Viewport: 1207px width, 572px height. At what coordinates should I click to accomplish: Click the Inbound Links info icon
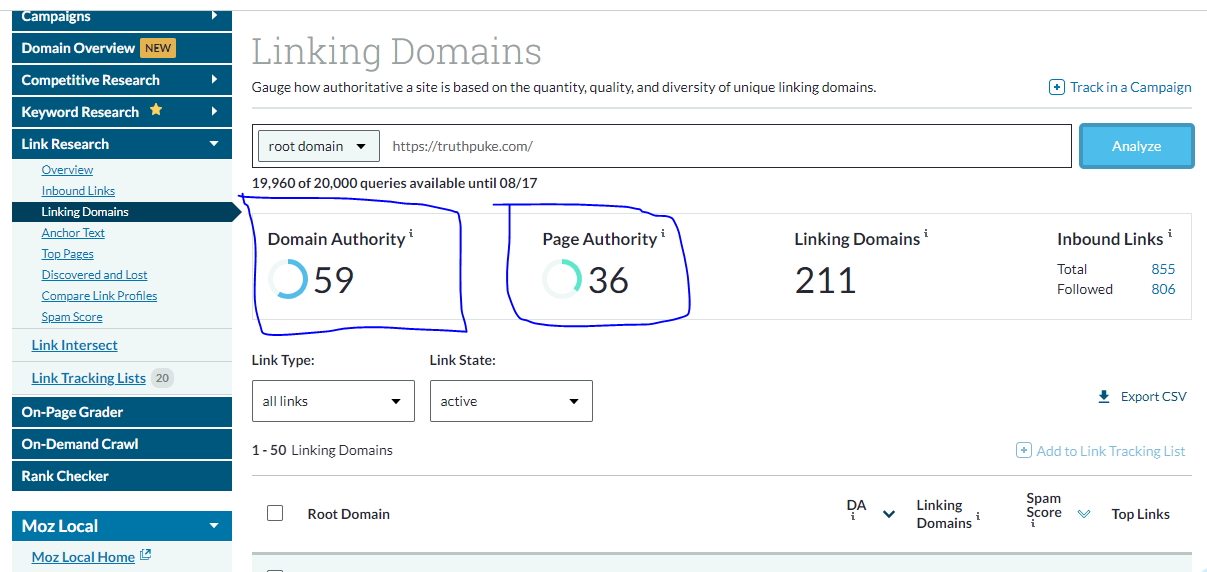(1170, 233)
